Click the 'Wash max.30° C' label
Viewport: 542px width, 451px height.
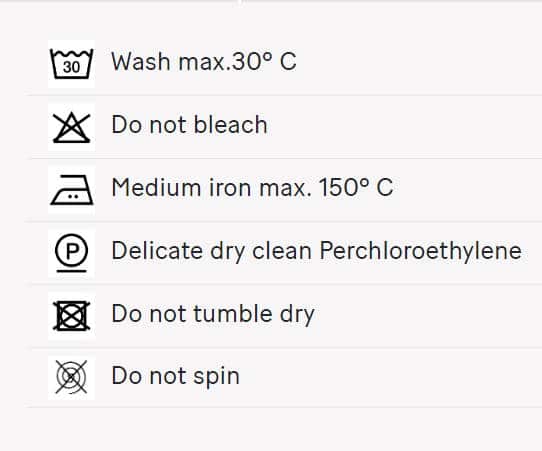click(x=204, y=62)
